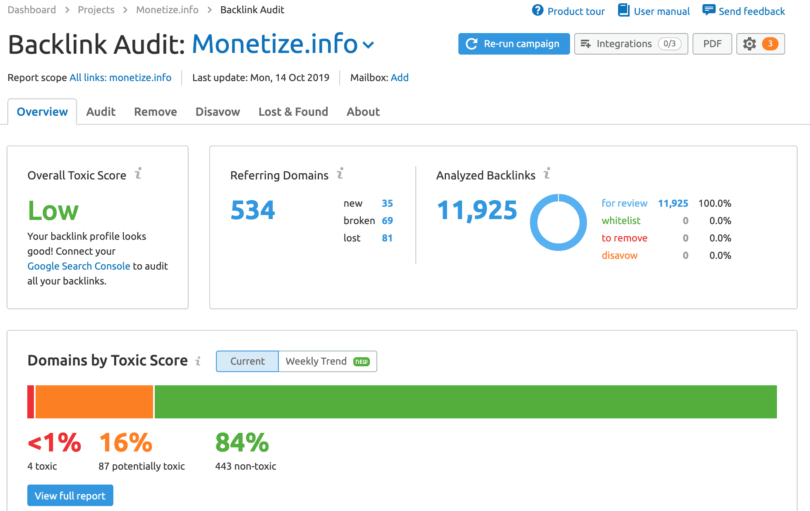Viewport: 810px width, 511px height.
Task: Click the Analyzed Backlinks donut chart
Action: click(x=558, y=222)
